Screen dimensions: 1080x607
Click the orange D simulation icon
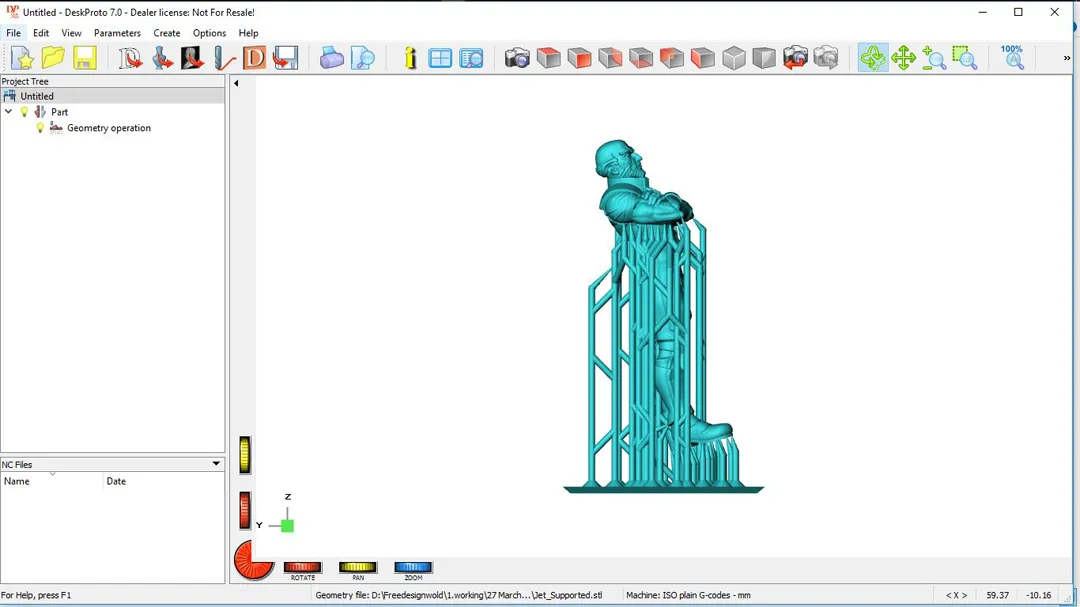(x=254, y=58)
